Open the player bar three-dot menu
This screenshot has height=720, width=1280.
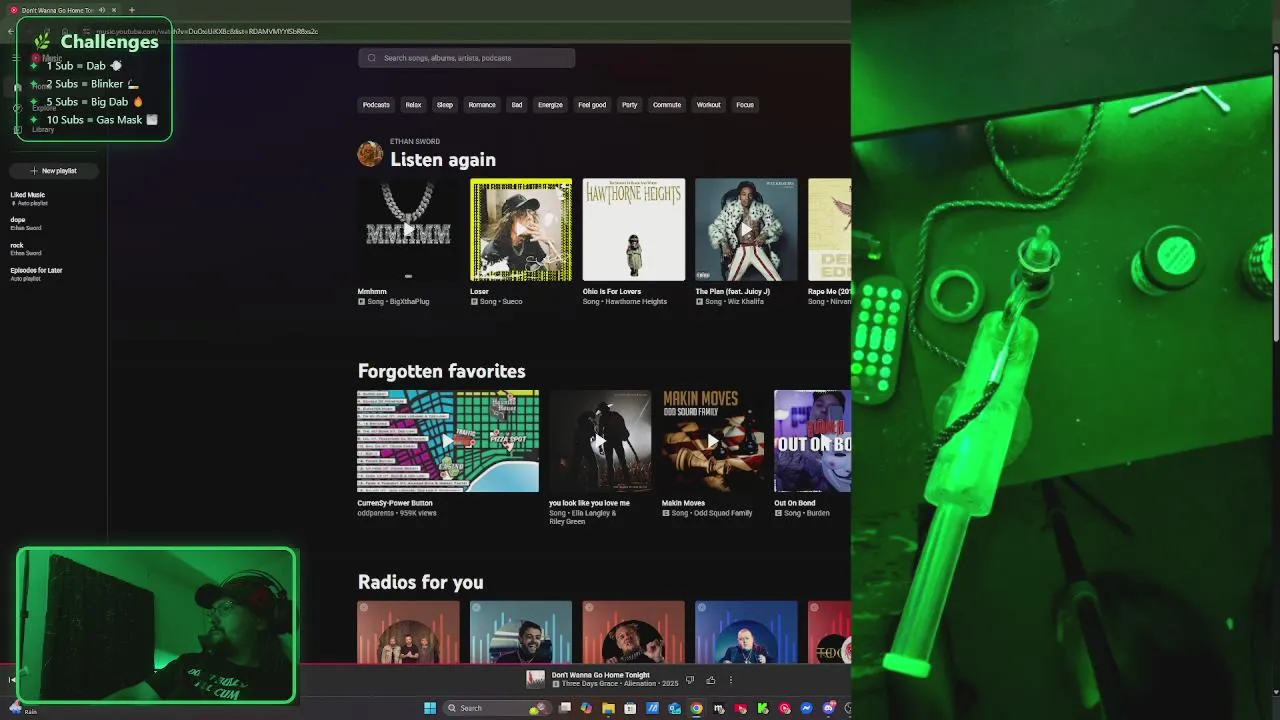click(731, 680)
